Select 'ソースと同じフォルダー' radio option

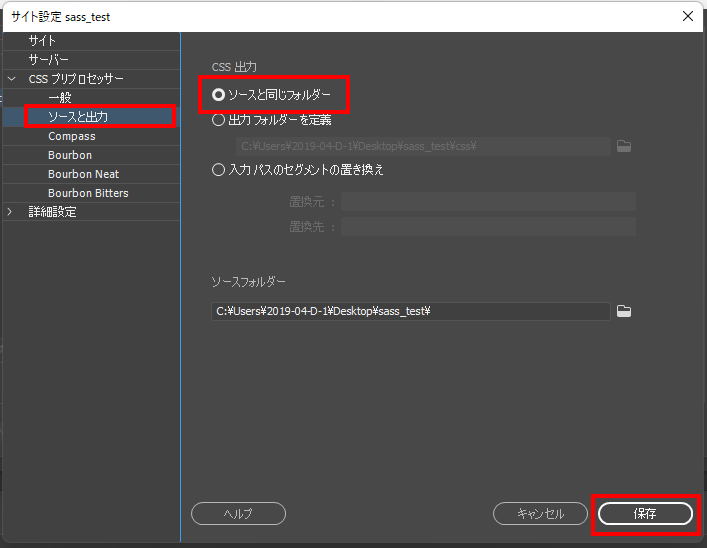[x=219, y=94]
